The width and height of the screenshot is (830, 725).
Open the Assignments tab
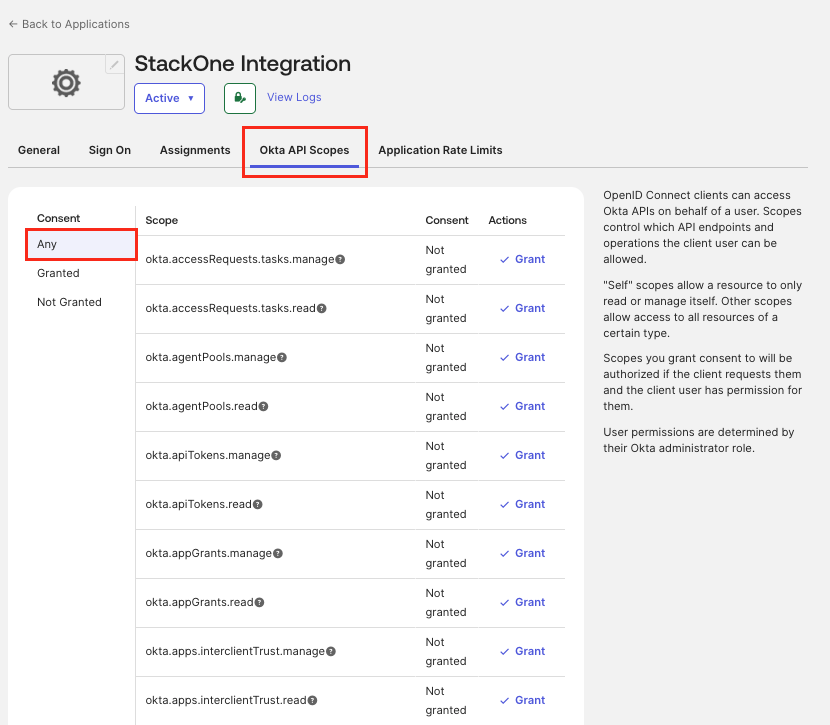pos(195,150)
